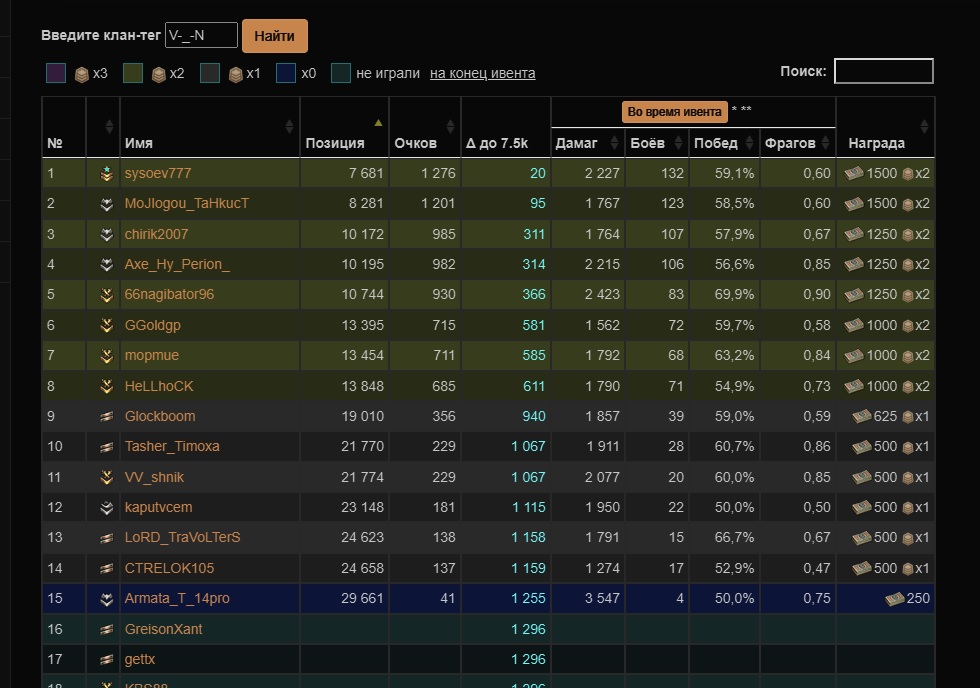
Task: Click the crate icon in the x3 legend
Action: coord(82,73)
